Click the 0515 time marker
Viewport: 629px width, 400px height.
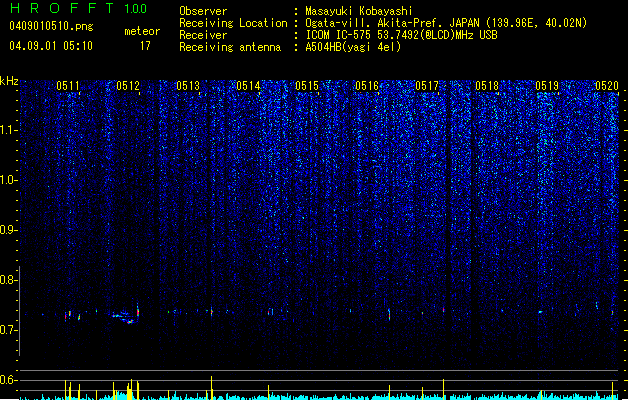[307, 86]
